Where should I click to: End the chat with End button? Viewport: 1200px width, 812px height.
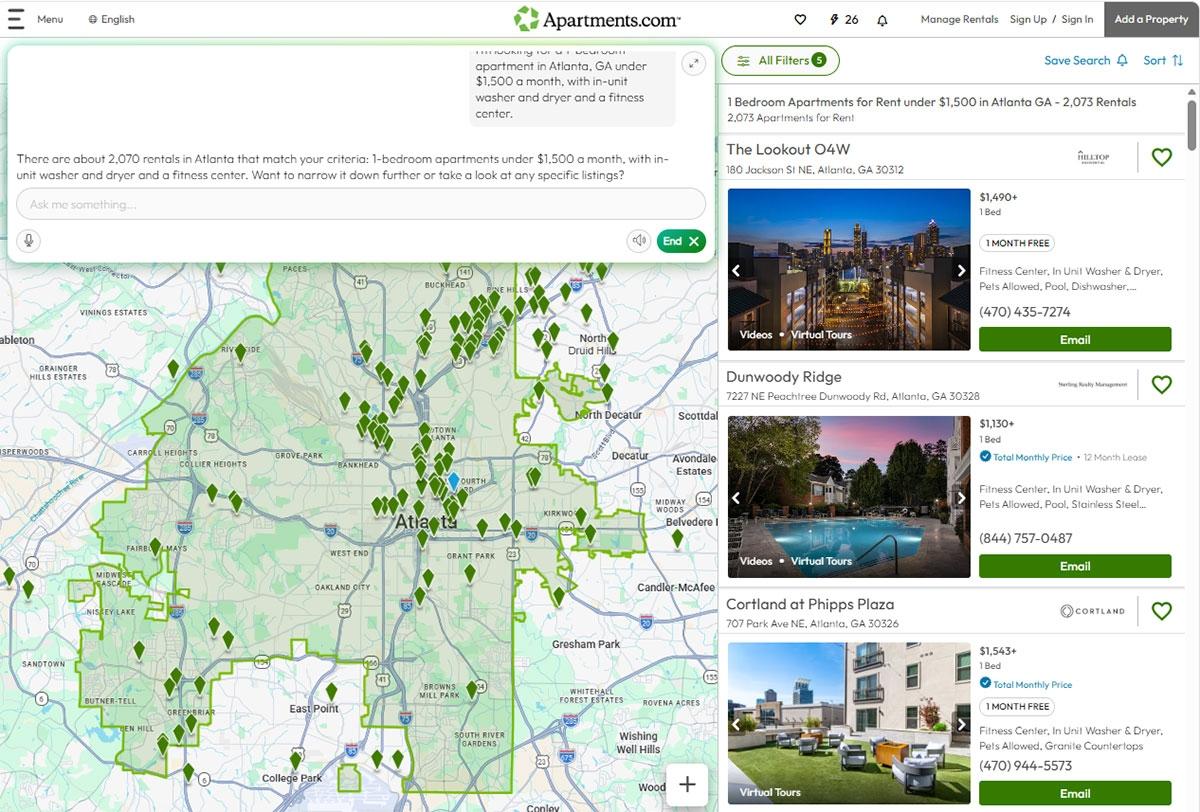pos(681,241)
